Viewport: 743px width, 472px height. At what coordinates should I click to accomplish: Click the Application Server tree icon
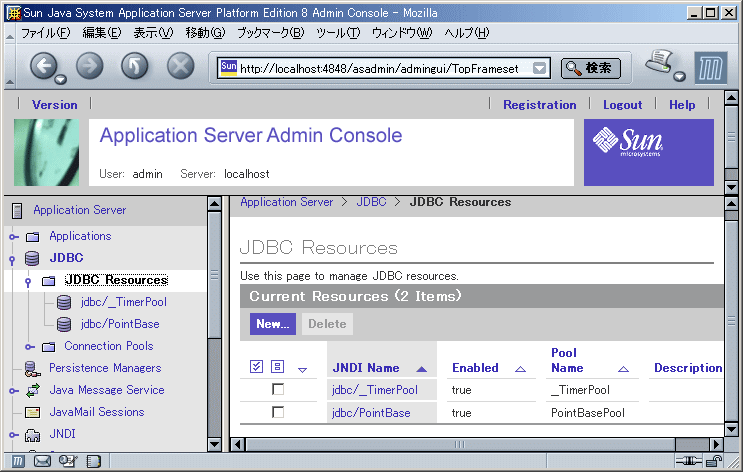tap(17, 210)
